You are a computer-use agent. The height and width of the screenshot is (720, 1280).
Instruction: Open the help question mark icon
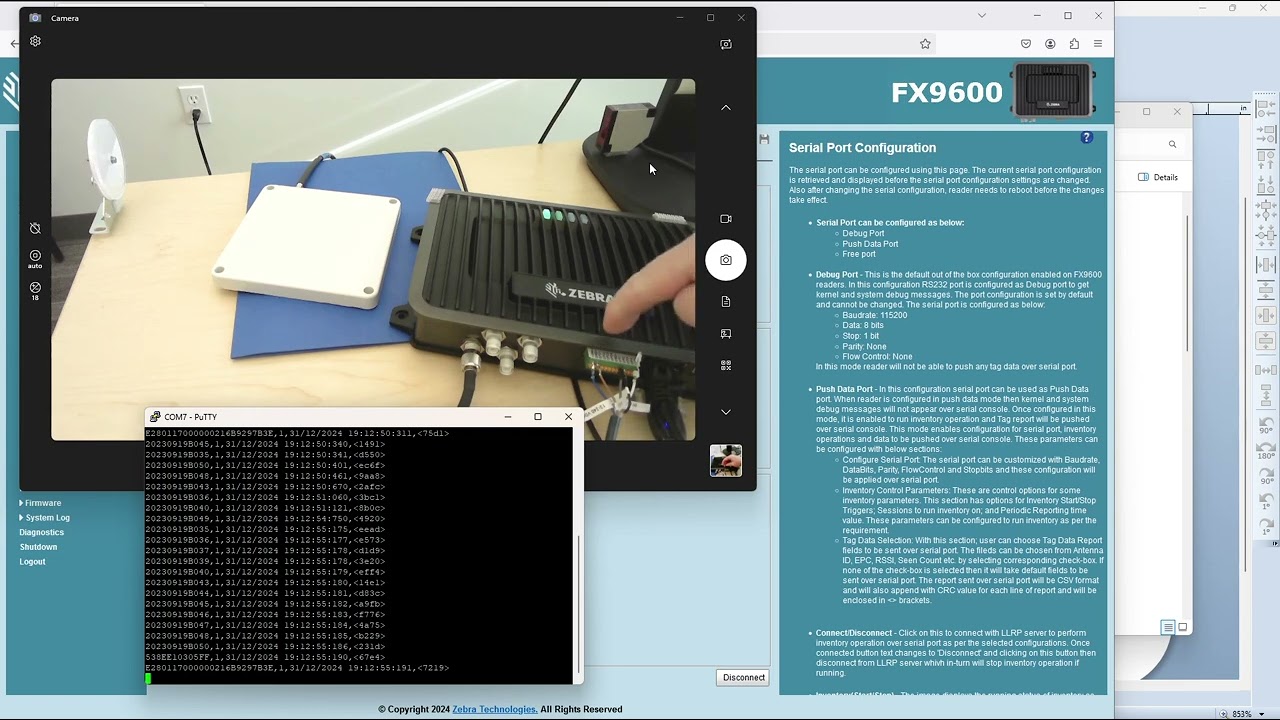click(1087, 138)
